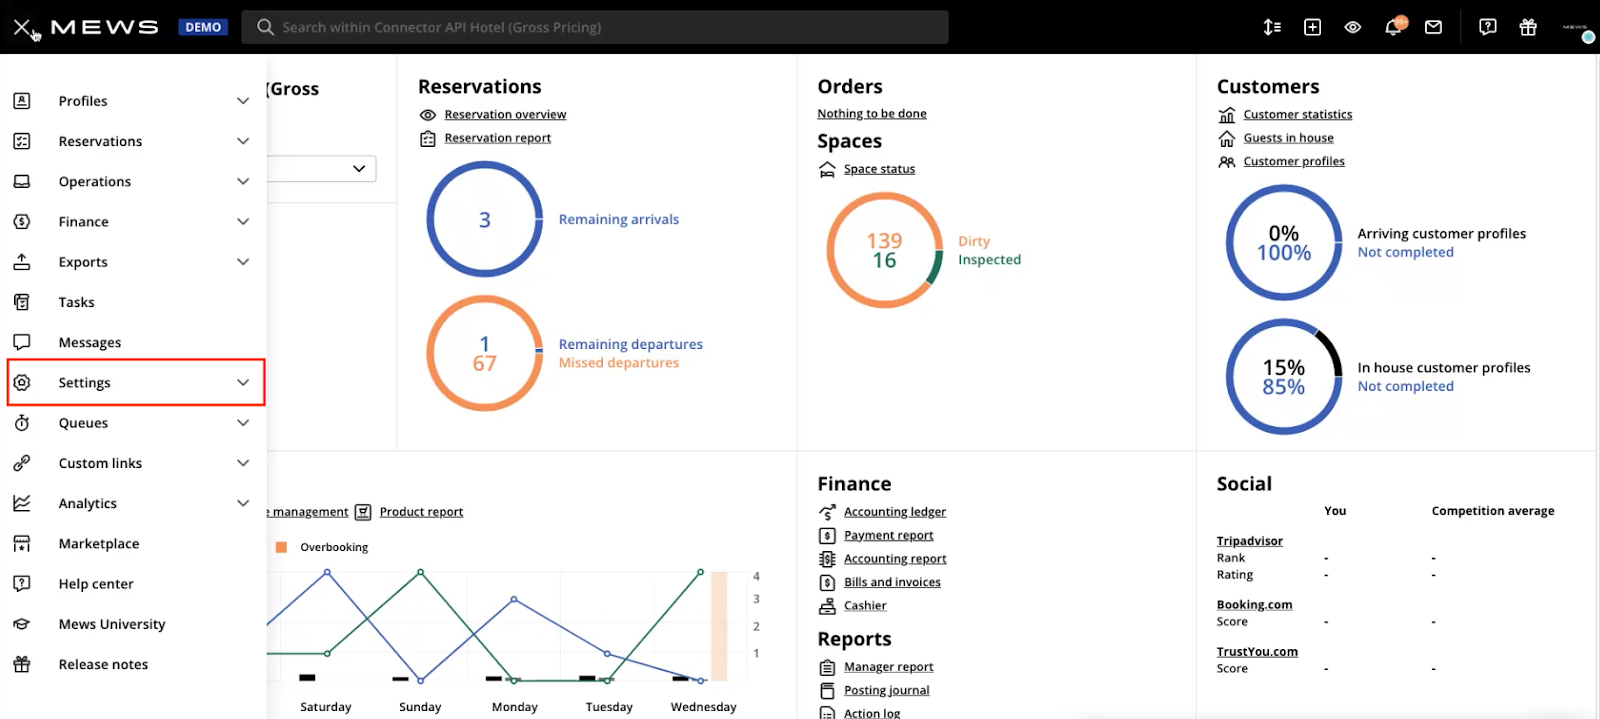Click the orange Overbooking legend swatch
The image size is (1600, 719).
(x=281, y=547)
